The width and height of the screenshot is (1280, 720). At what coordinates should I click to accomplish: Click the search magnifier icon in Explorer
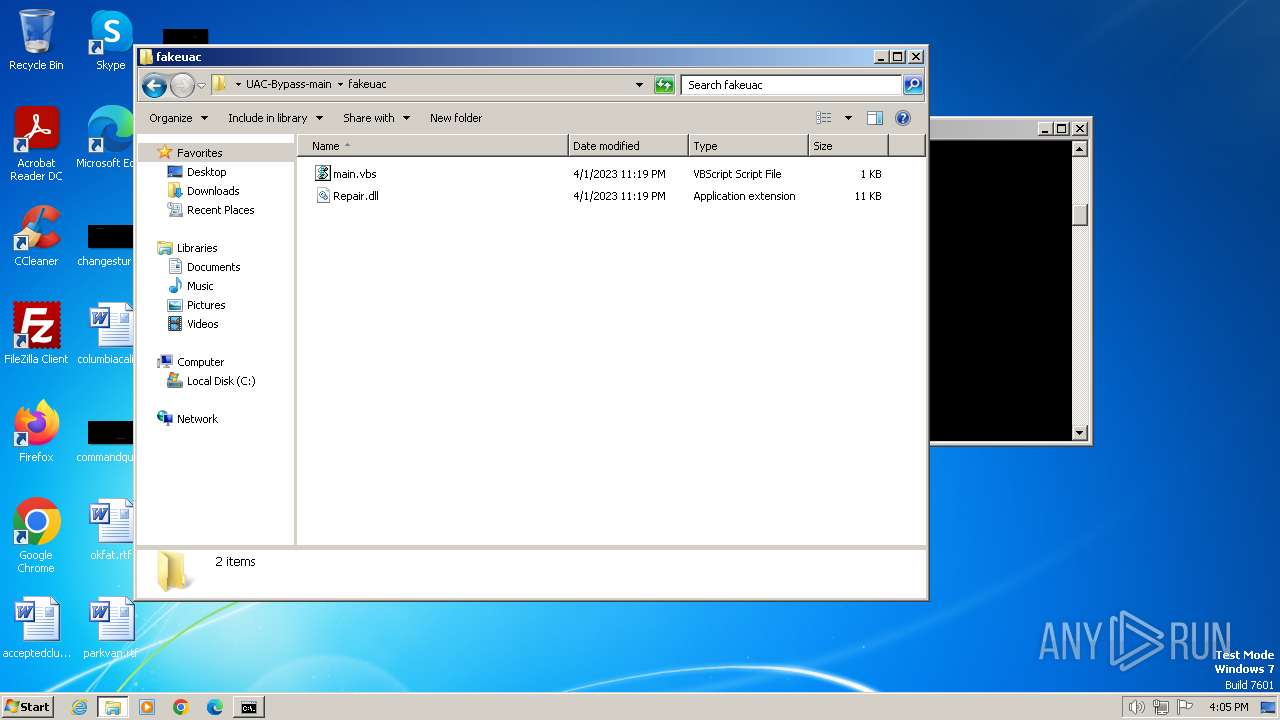tap(913, 85)
